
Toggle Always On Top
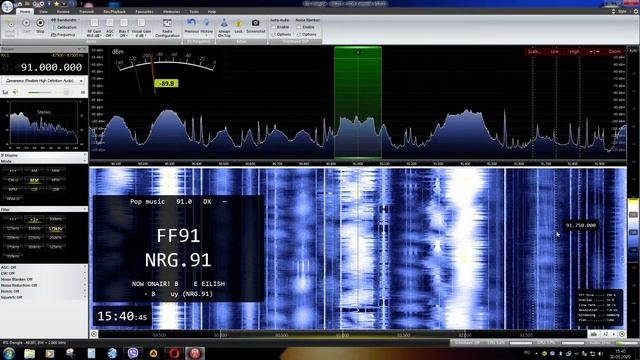point(224,28)
